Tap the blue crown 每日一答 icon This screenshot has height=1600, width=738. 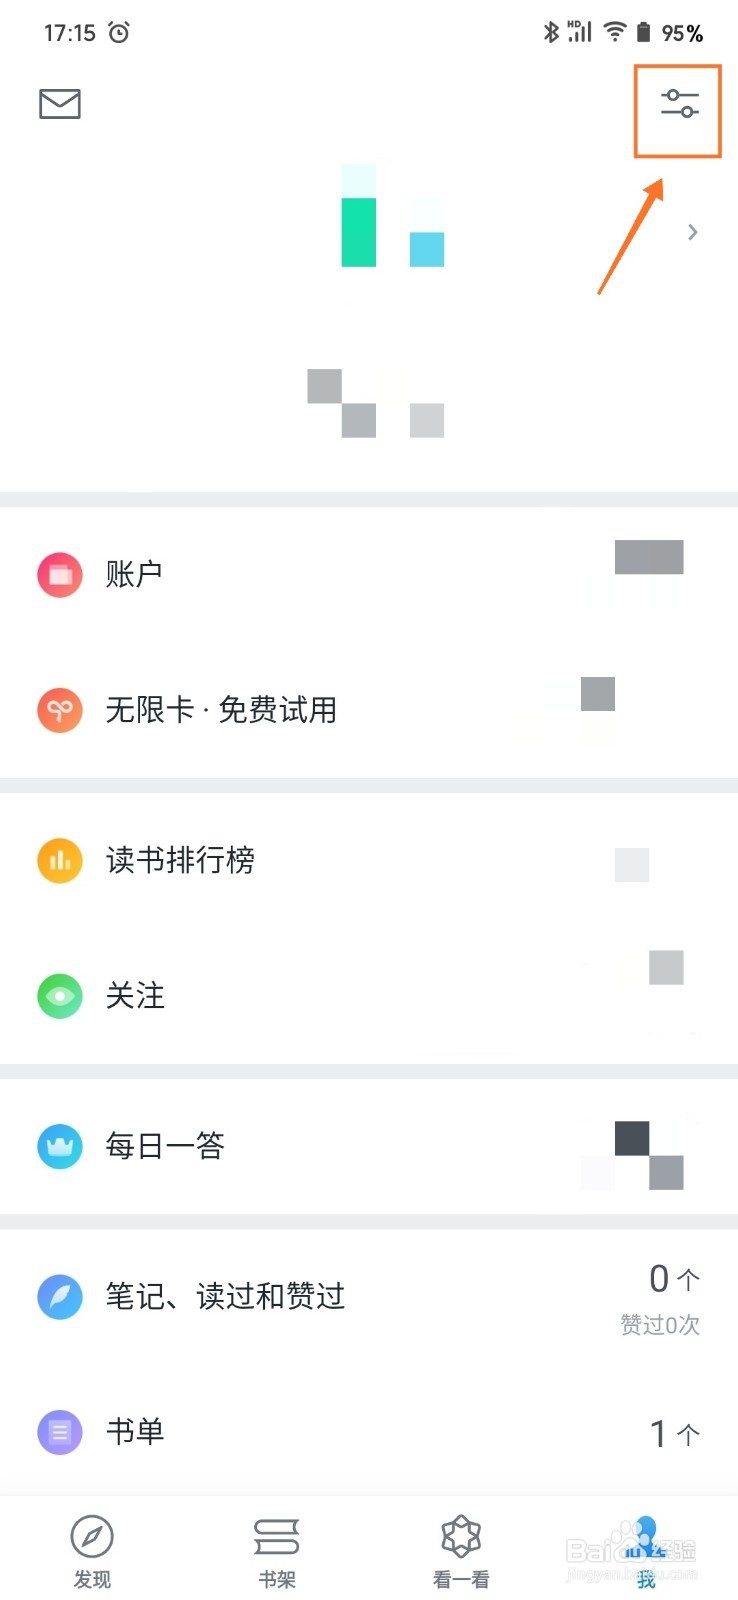60,1146
